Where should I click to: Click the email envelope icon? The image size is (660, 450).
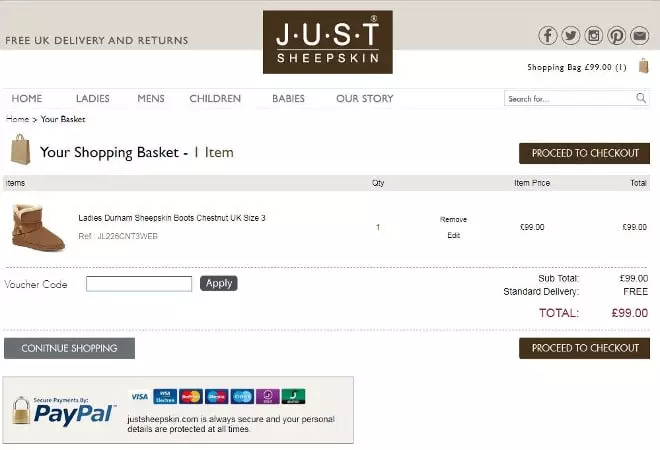click(x=639, y=35)
